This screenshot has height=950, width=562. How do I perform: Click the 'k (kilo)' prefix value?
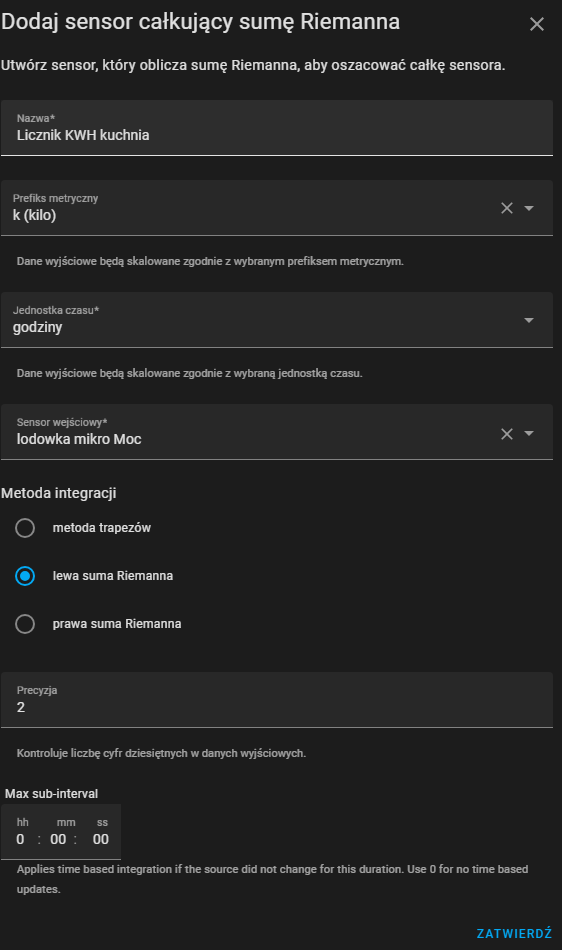coord(35,215)
